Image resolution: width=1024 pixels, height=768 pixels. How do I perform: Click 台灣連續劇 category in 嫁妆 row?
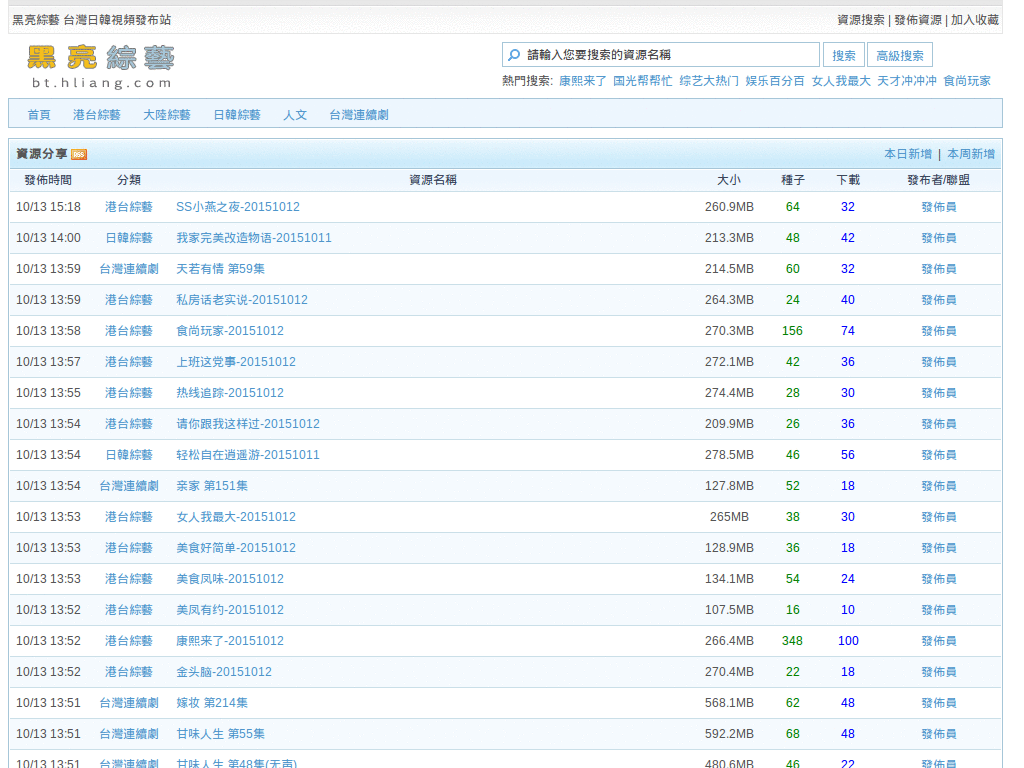pos(129,703)
